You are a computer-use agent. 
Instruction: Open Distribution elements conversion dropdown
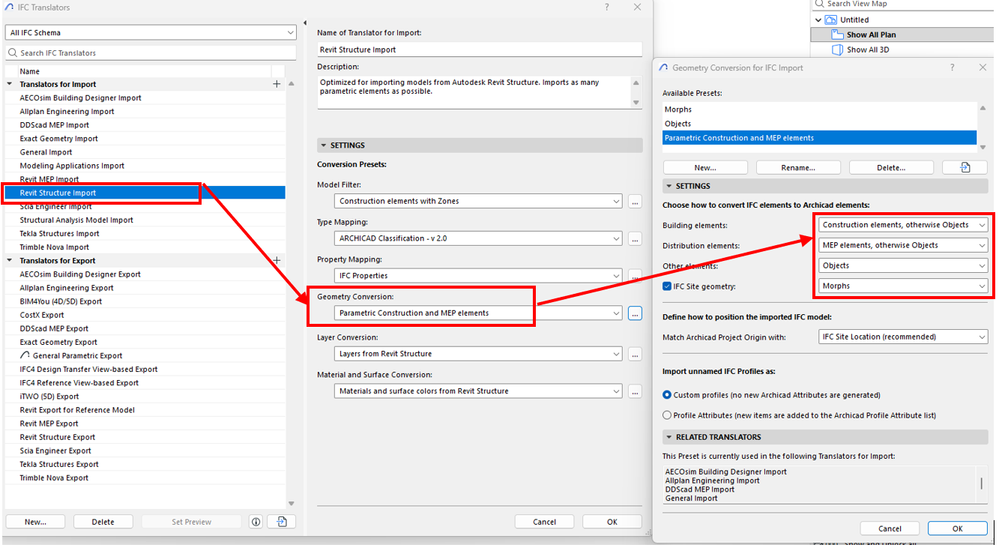(903, 245)
